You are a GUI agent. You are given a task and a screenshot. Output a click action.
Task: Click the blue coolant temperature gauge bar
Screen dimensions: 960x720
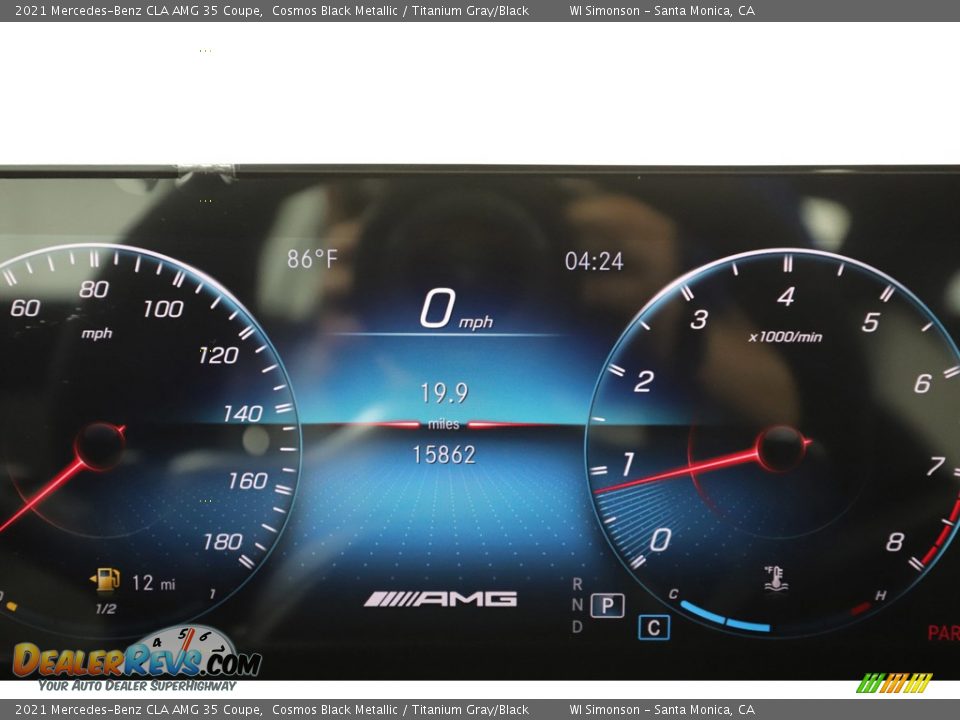[x=725, y=617]
